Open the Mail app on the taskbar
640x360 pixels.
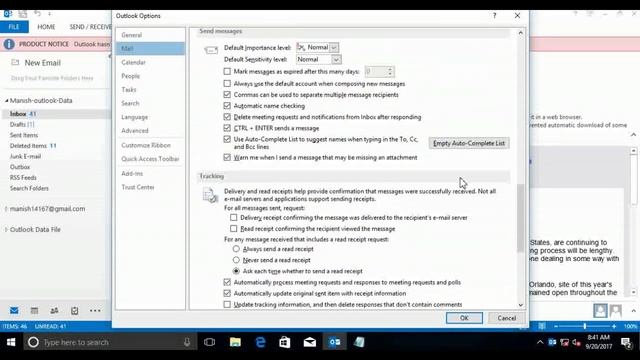pos(309,342)
